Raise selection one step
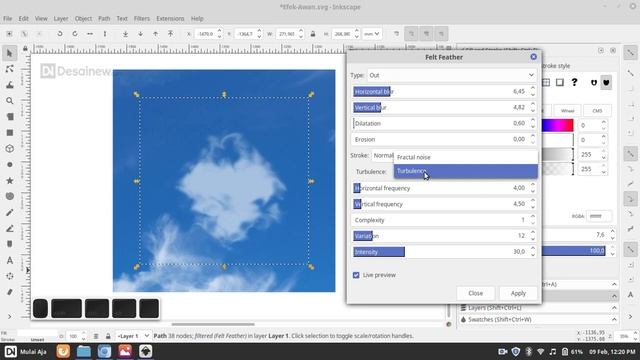640x360 pixels. tap(156, 34)
